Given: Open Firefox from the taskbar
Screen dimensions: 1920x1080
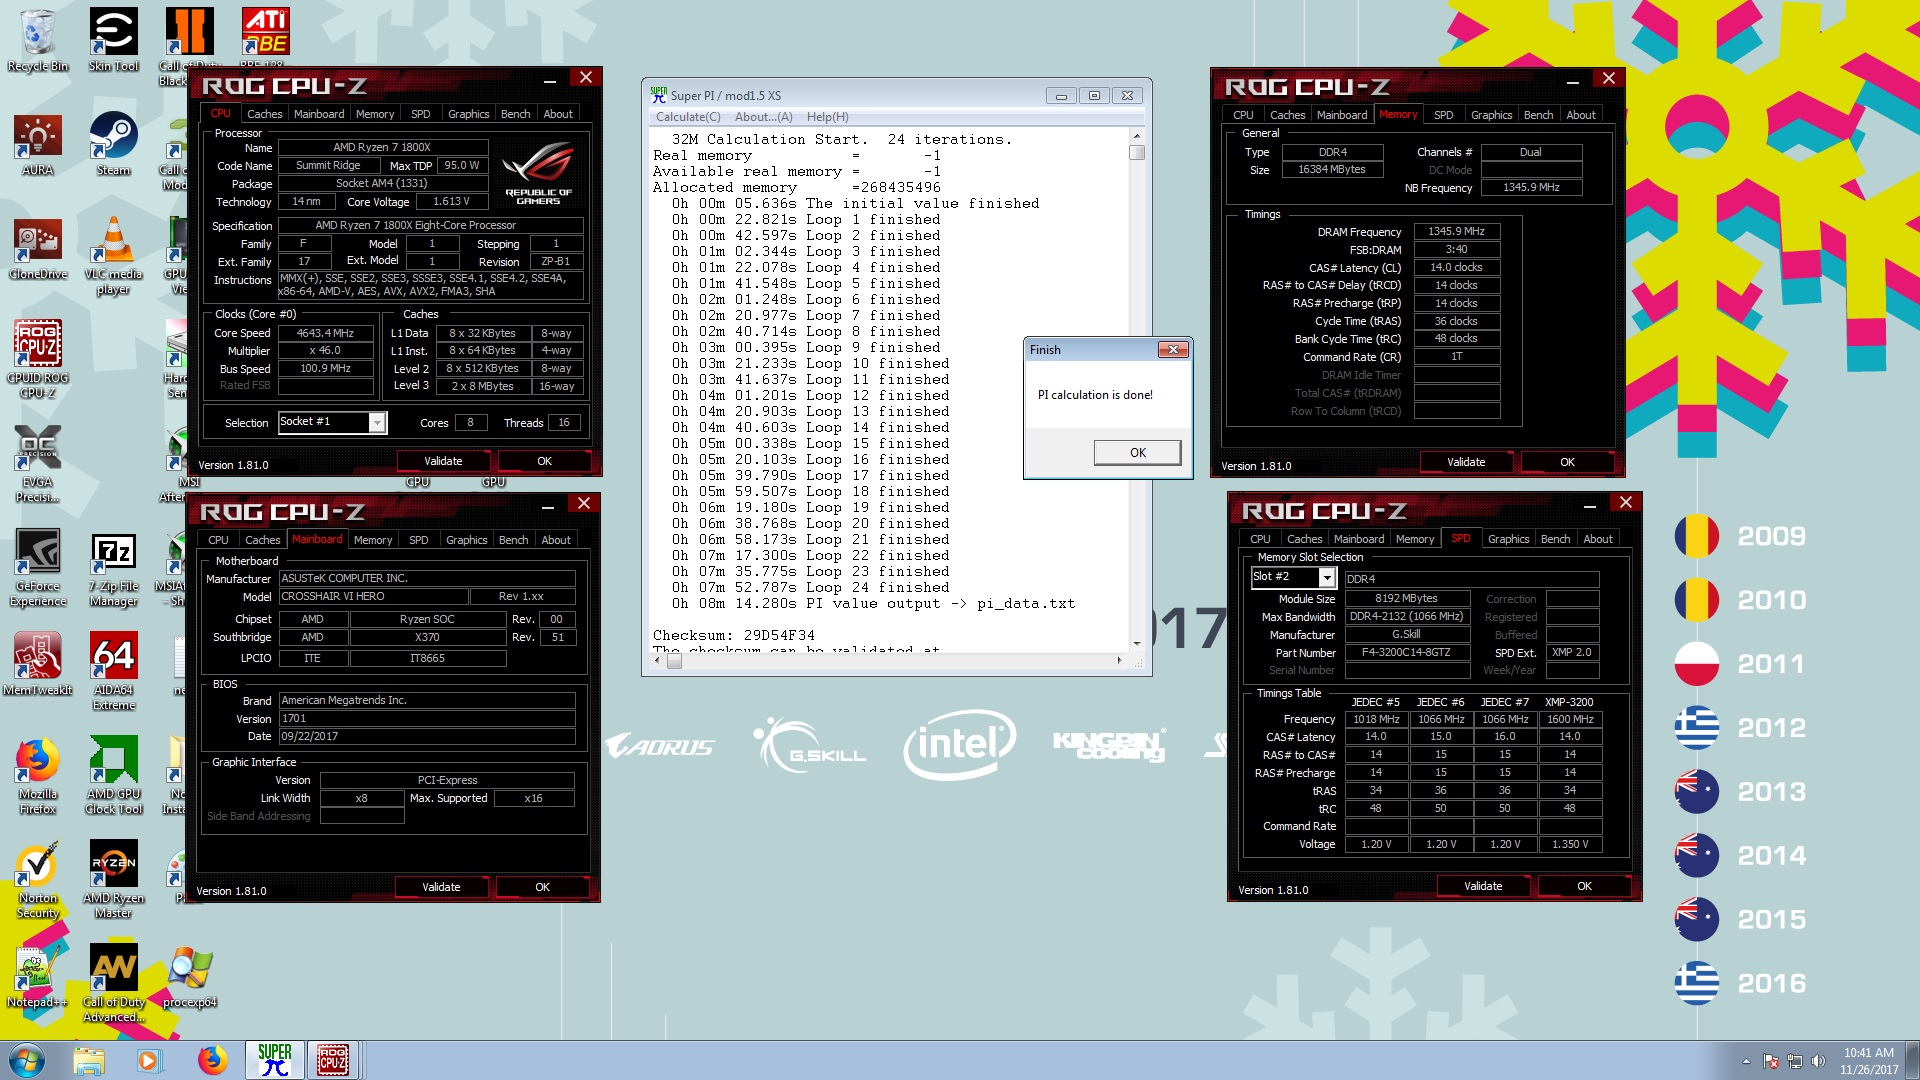Looking at the screenshot, I should [212, 1060].
